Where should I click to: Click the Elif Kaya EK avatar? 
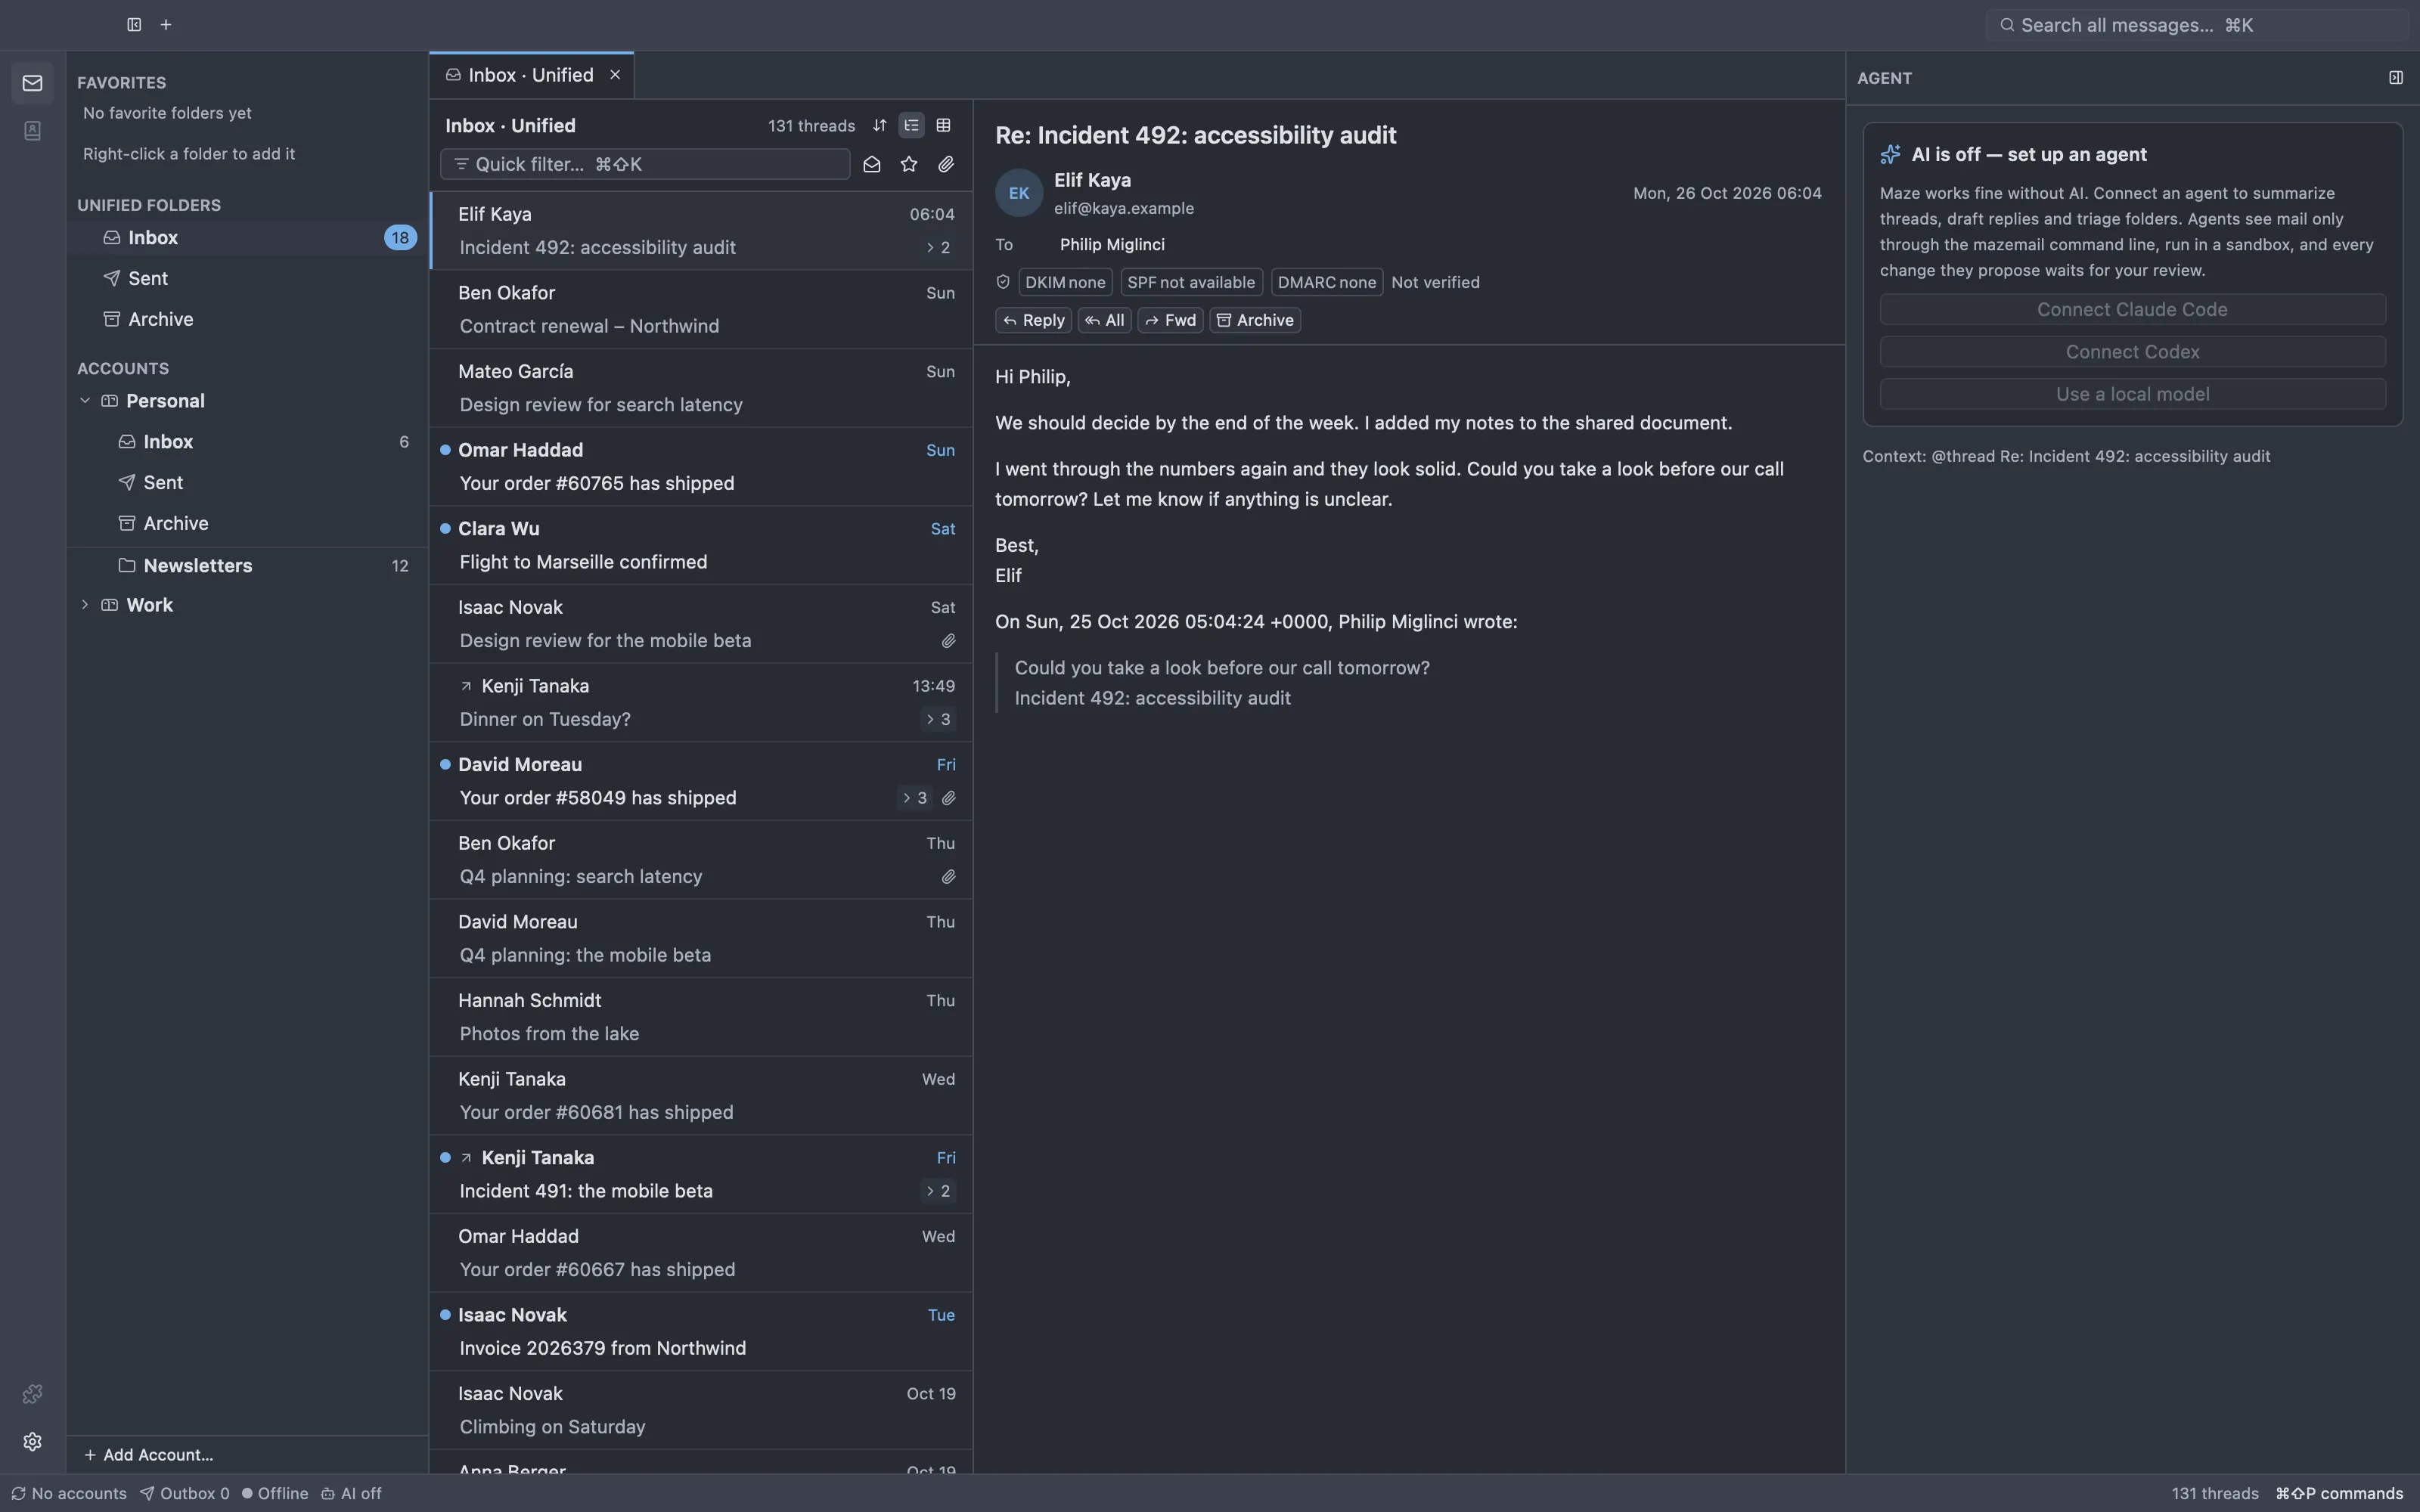click(x=1018, y=193)
